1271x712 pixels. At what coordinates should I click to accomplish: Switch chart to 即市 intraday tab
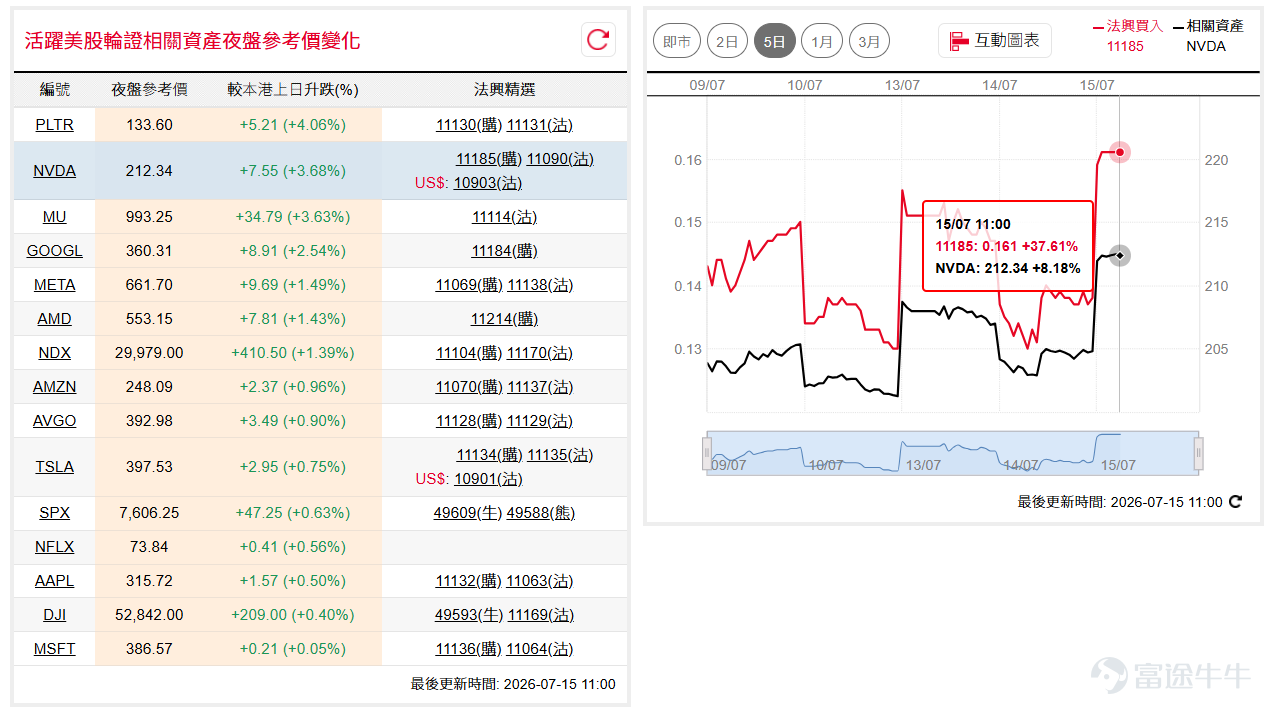tap(677, 42)
